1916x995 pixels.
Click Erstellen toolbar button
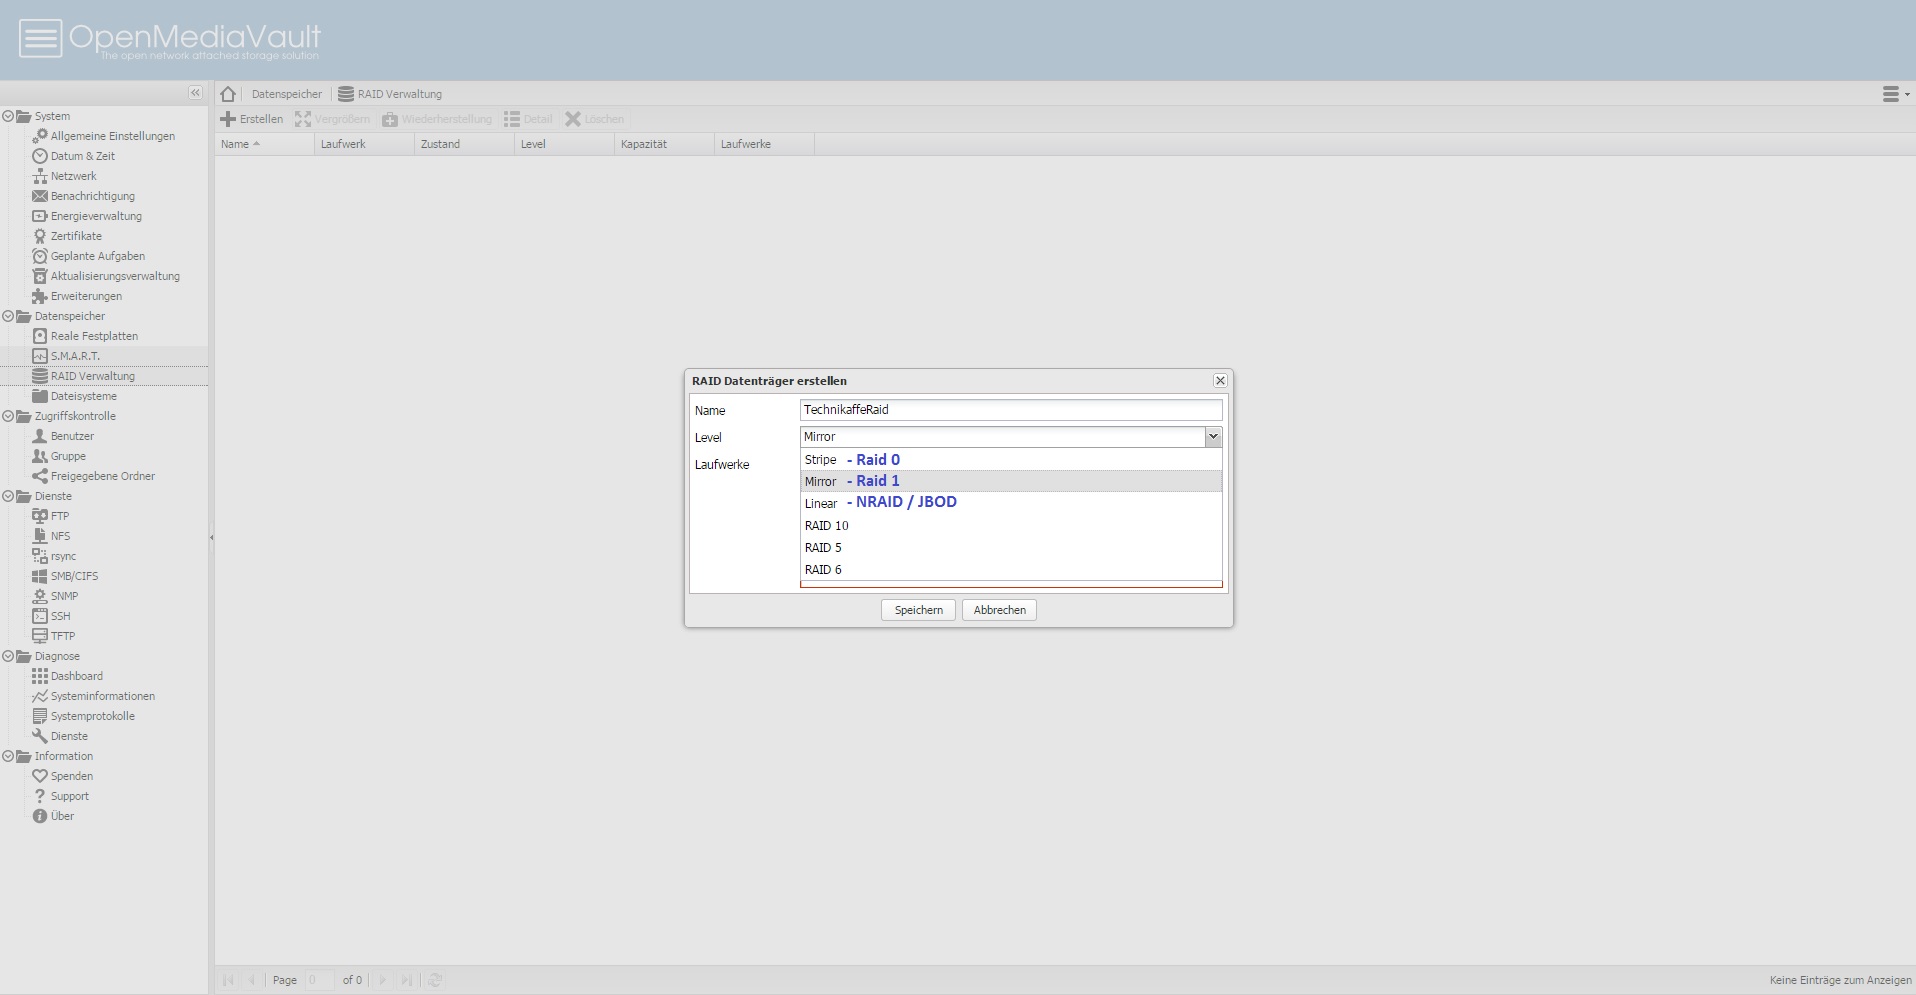[252, 119]
